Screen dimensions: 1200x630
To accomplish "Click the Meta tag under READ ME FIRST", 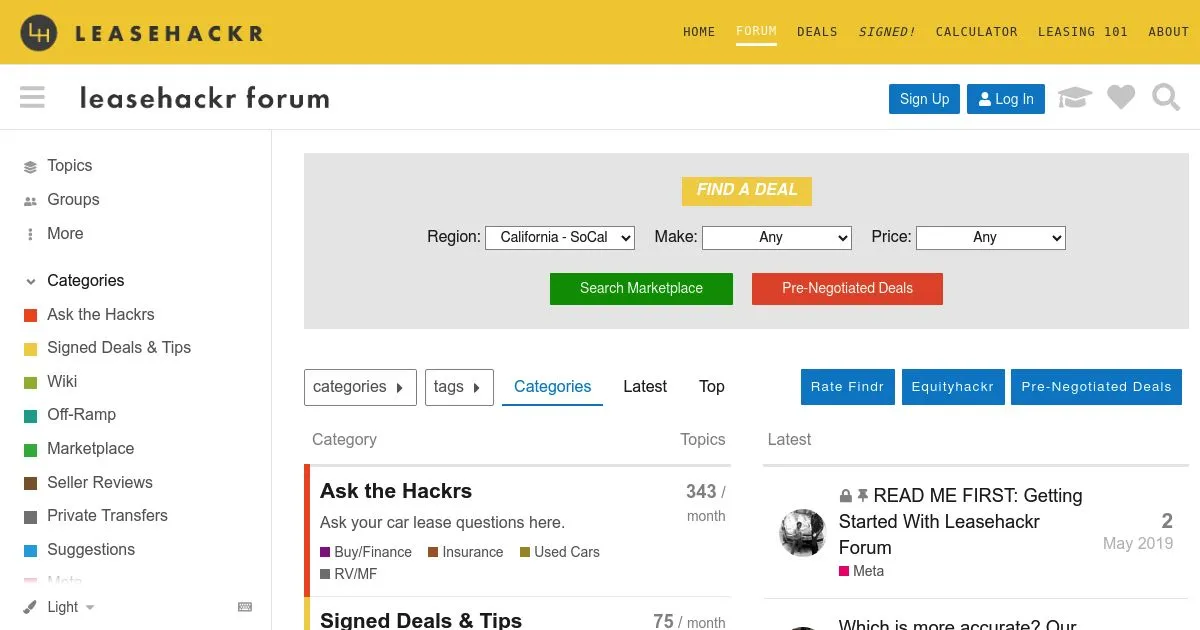I will click(862, 571).
